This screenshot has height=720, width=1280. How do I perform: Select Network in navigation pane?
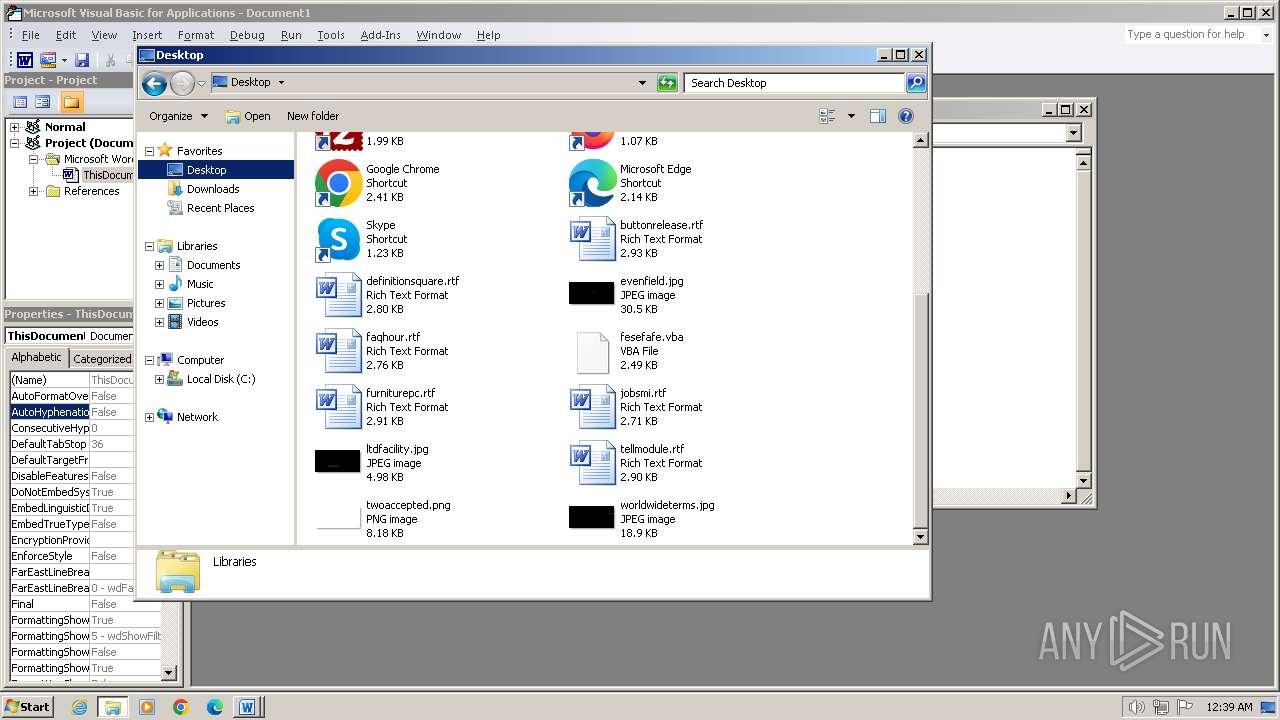(197, 417)
